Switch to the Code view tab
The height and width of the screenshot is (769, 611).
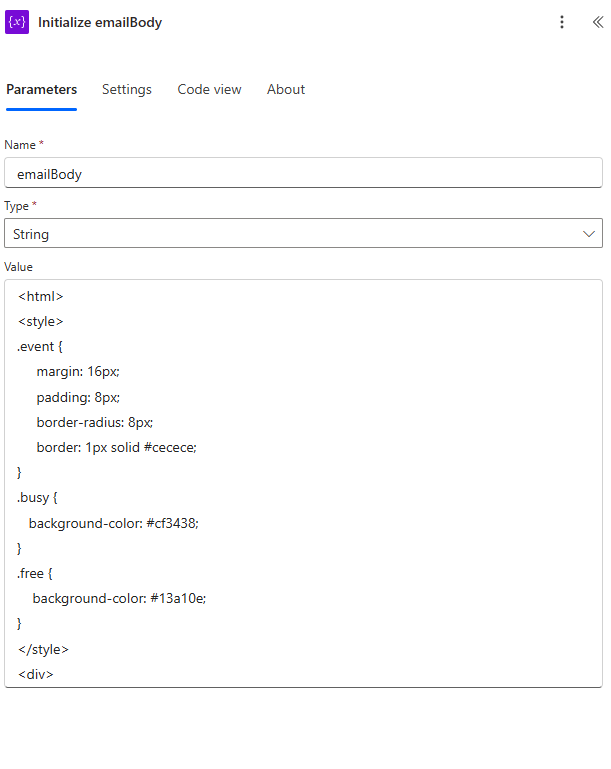click(x=209, y=89)
